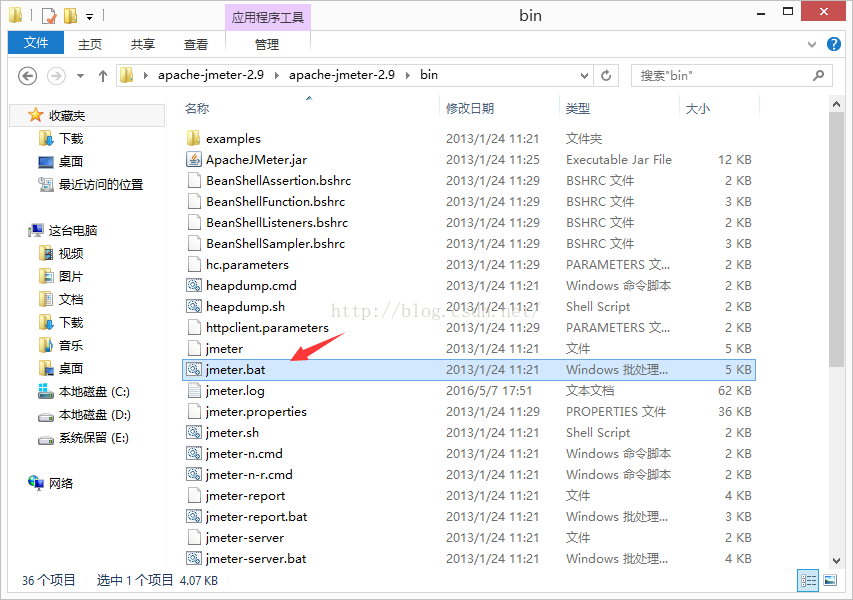This screenshot has height=600, width=853.
Task: Click apache-jmeter-2.9 first breadcrumb segment
Action: pyautogui.click(x=211, y=75)
